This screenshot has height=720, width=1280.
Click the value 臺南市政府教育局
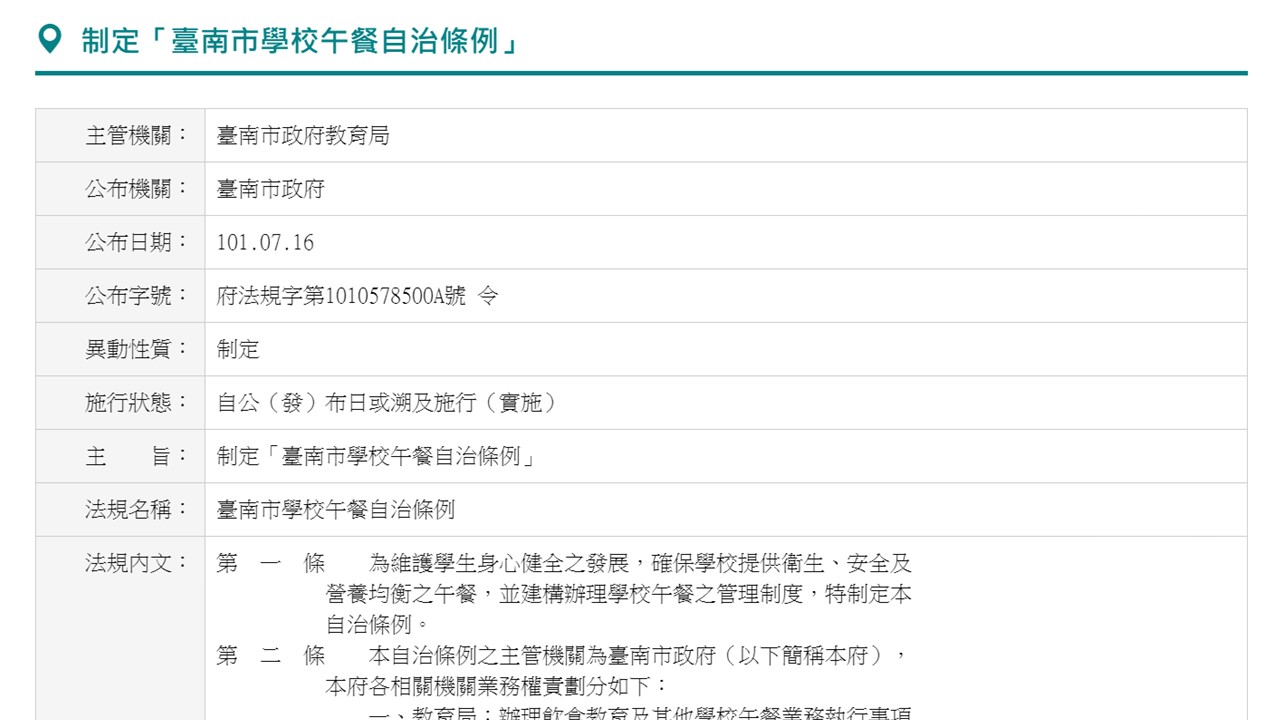coord(303,135)
